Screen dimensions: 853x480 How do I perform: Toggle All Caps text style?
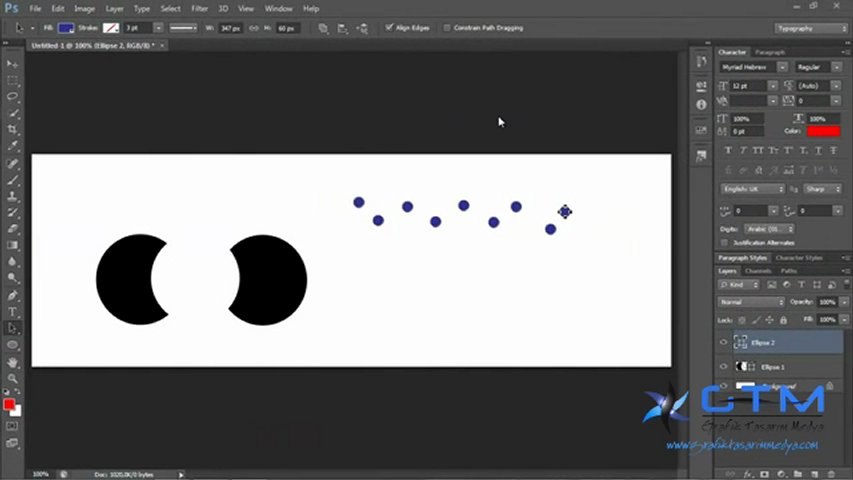pos(758,150)
